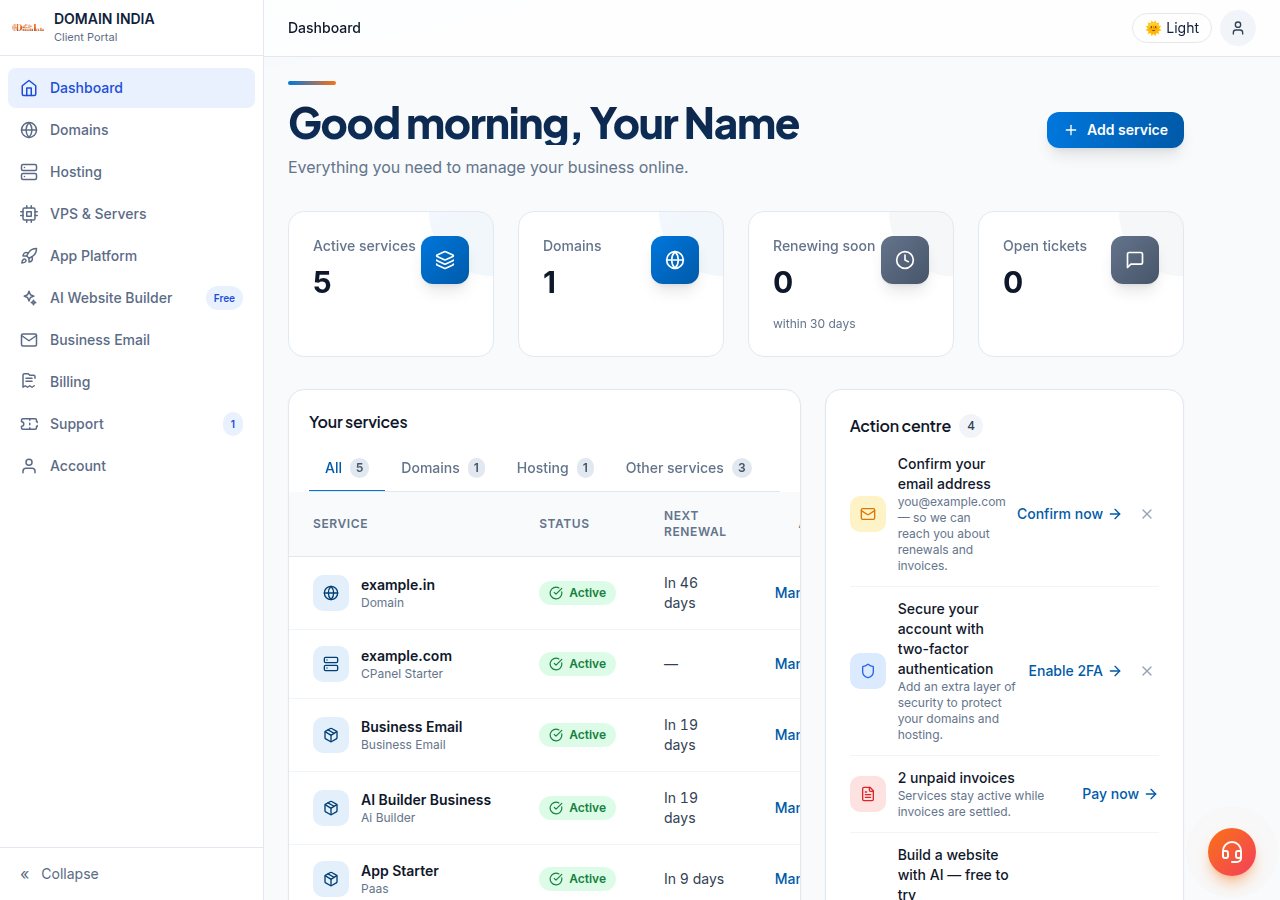The image size is (1280, 900).
Task: Click the Business Email envelope icon in sidebar
Action: click(x=29, y=340)
